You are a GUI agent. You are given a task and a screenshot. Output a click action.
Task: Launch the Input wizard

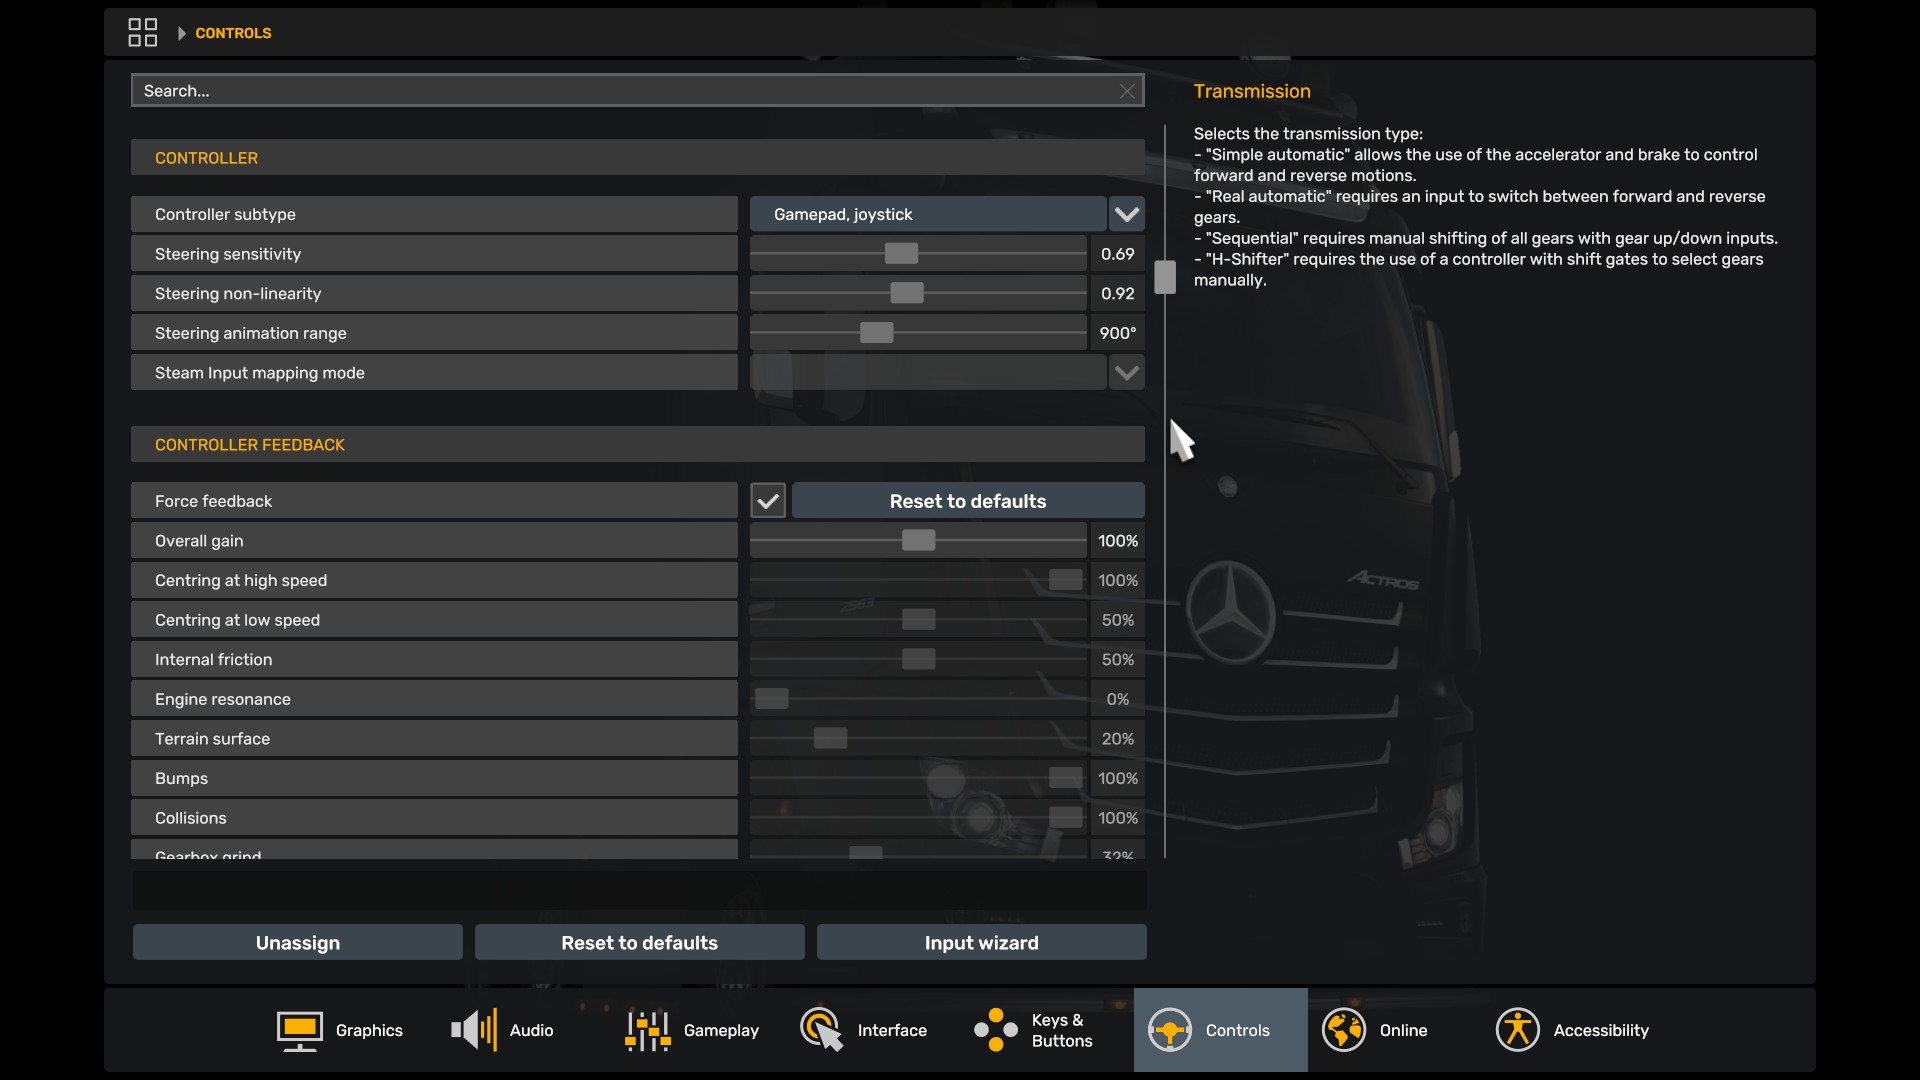(981, 943)
